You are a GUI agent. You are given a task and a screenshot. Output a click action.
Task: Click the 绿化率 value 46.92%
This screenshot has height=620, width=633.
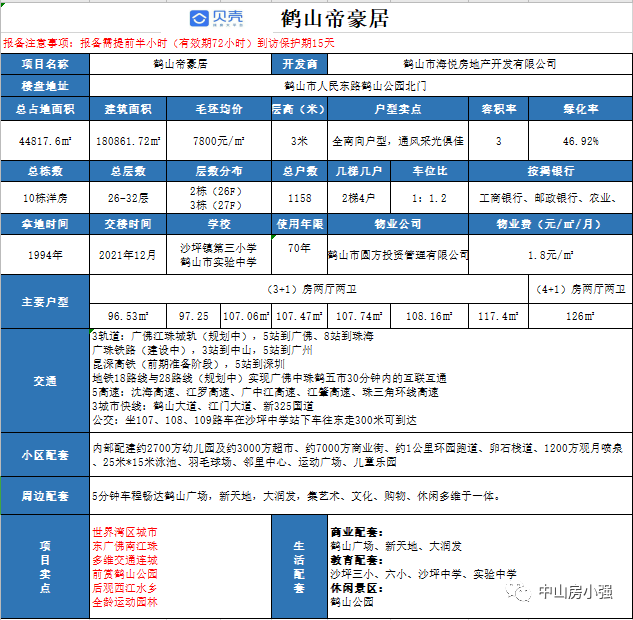tap(580, 141)
